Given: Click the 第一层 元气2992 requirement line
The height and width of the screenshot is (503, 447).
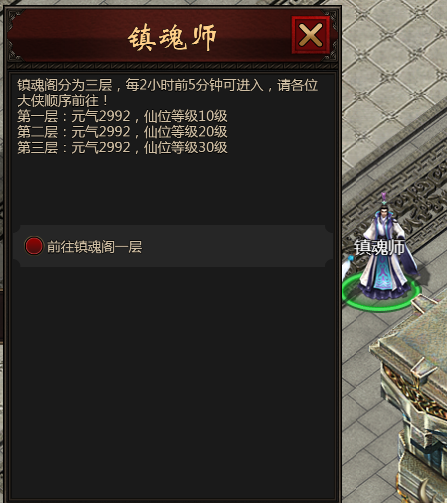Looking at the screenshot, I should coord(122,116).
